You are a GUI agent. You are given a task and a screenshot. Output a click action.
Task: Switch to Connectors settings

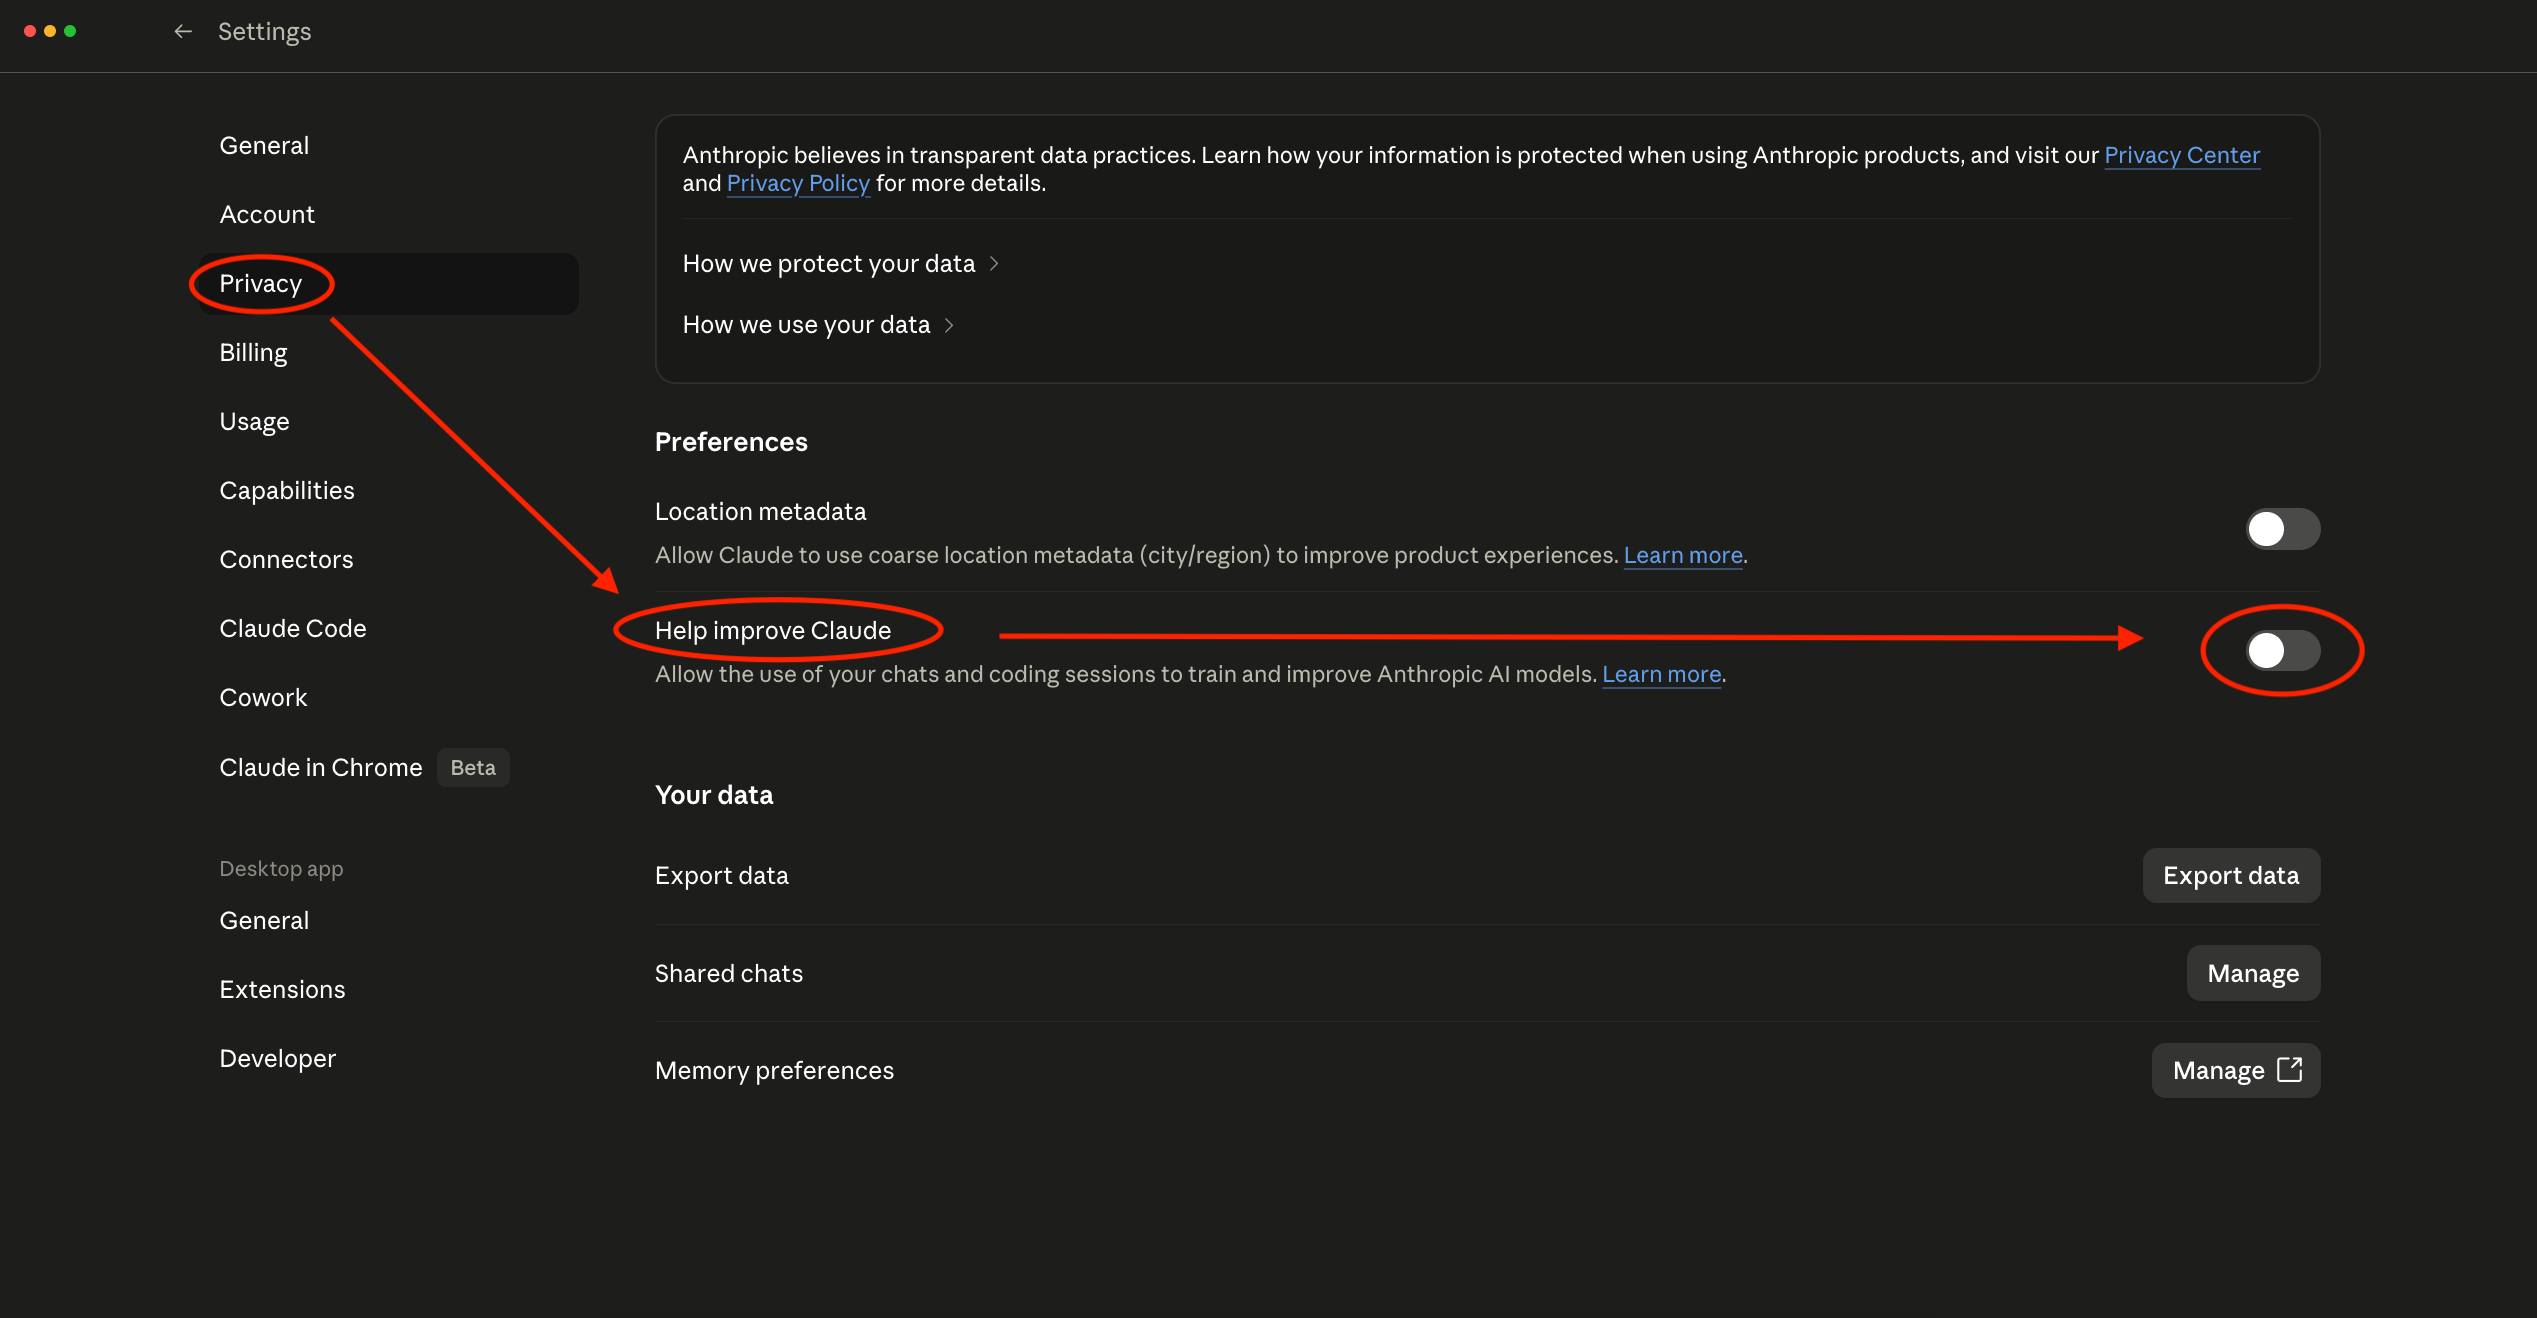[x=286, y=560]
